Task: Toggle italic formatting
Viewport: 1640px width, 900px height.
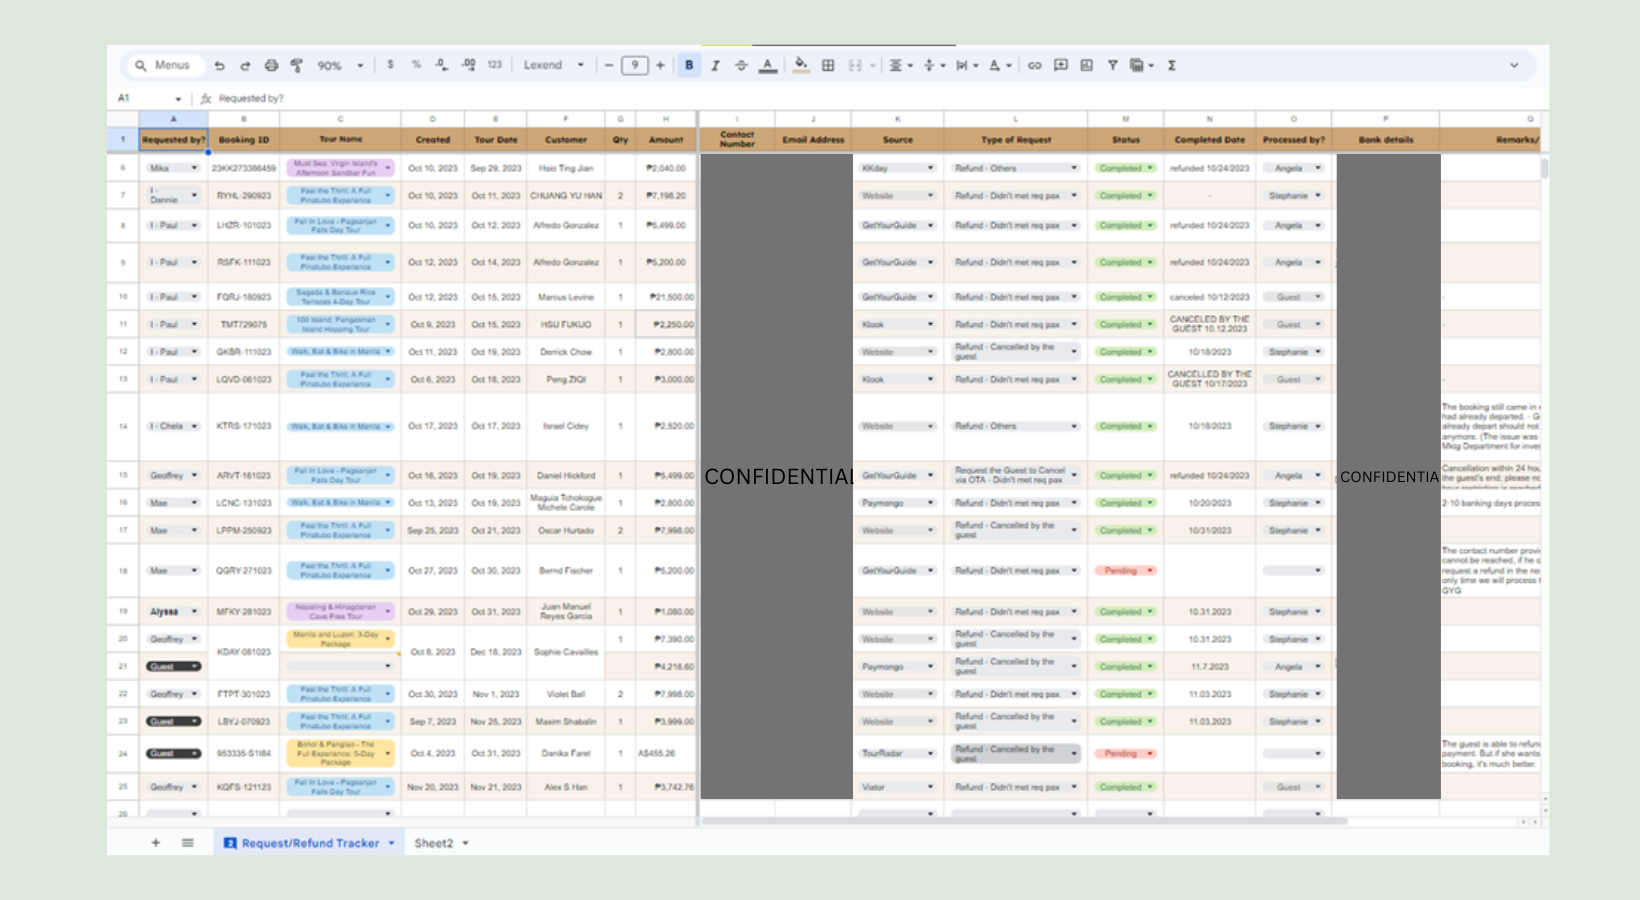Action: (715, 65)
